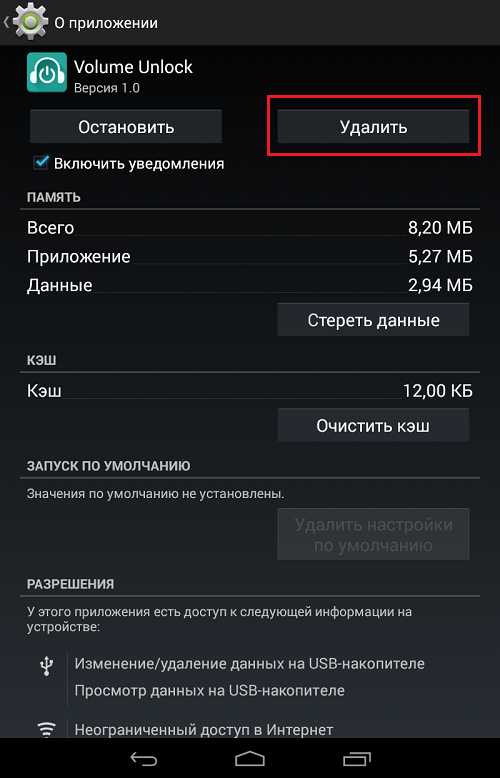Tap the Volume Unlock app icon
The image size is (500, 778).
(47, 72)
